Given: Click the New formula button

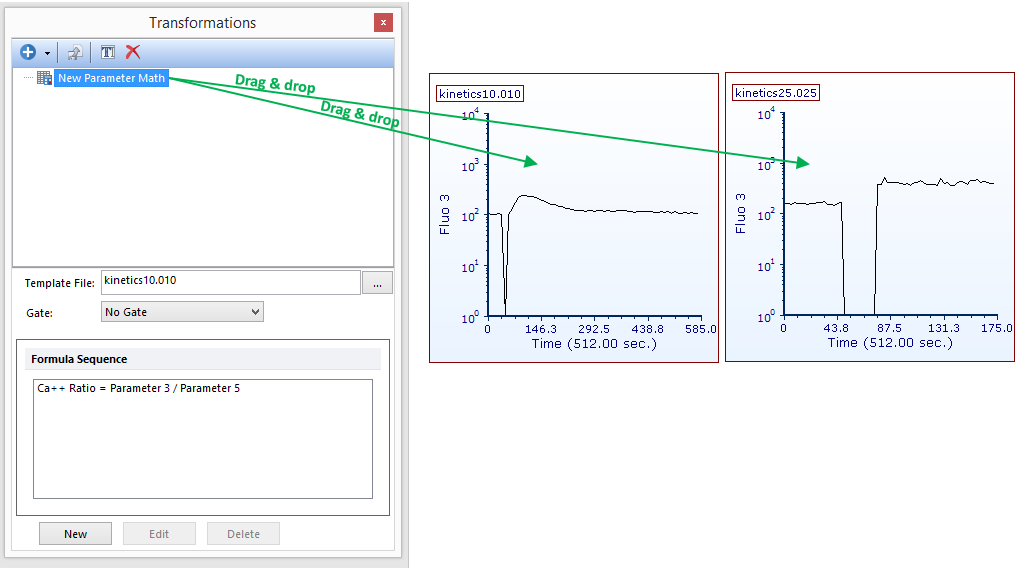Looking at the screenshot, I should 75,534.
